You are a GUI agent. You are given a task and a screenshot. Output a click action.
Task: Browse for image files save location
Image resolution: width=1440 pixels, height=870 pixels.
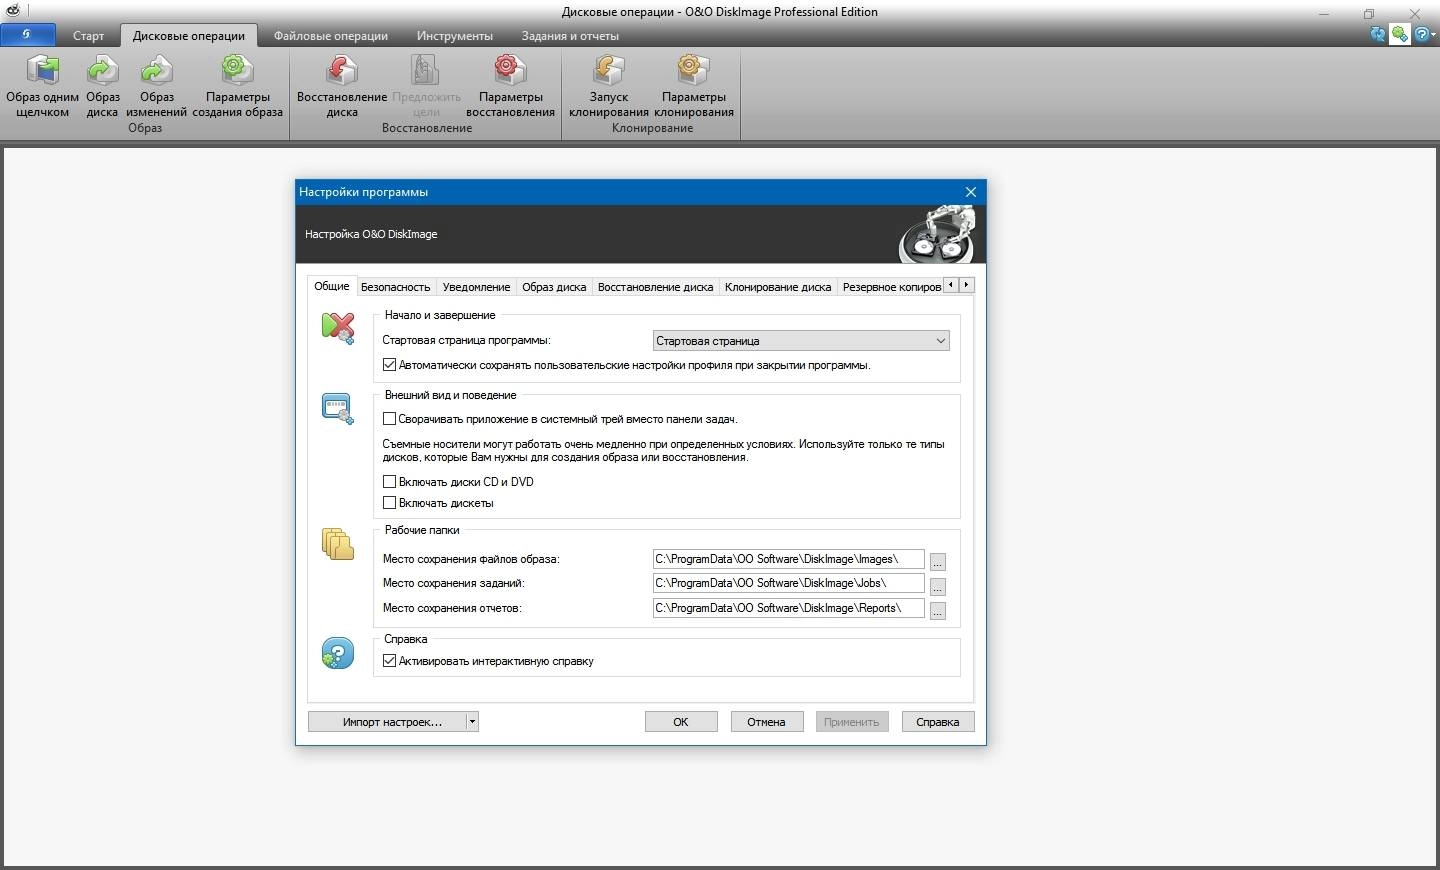pos(938,562)
